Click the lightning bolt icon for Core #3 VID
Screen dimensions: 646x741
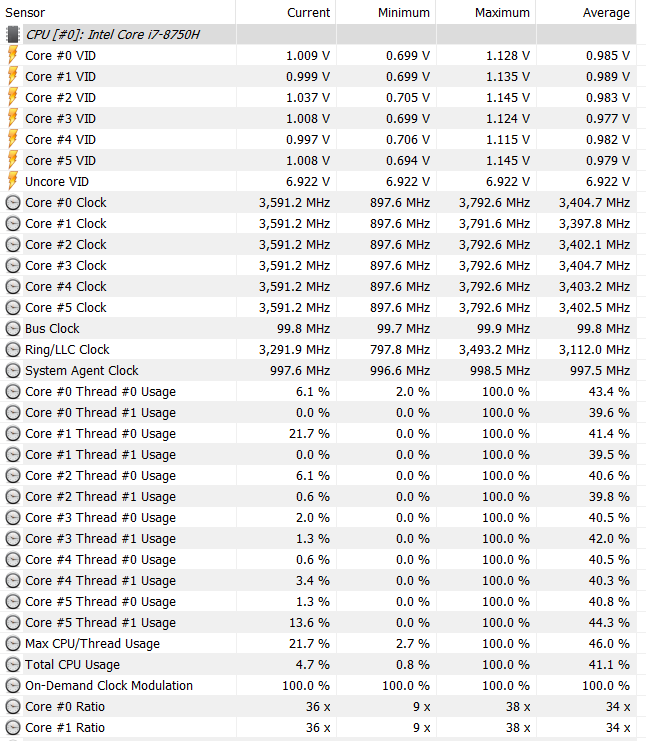[13, 119]
